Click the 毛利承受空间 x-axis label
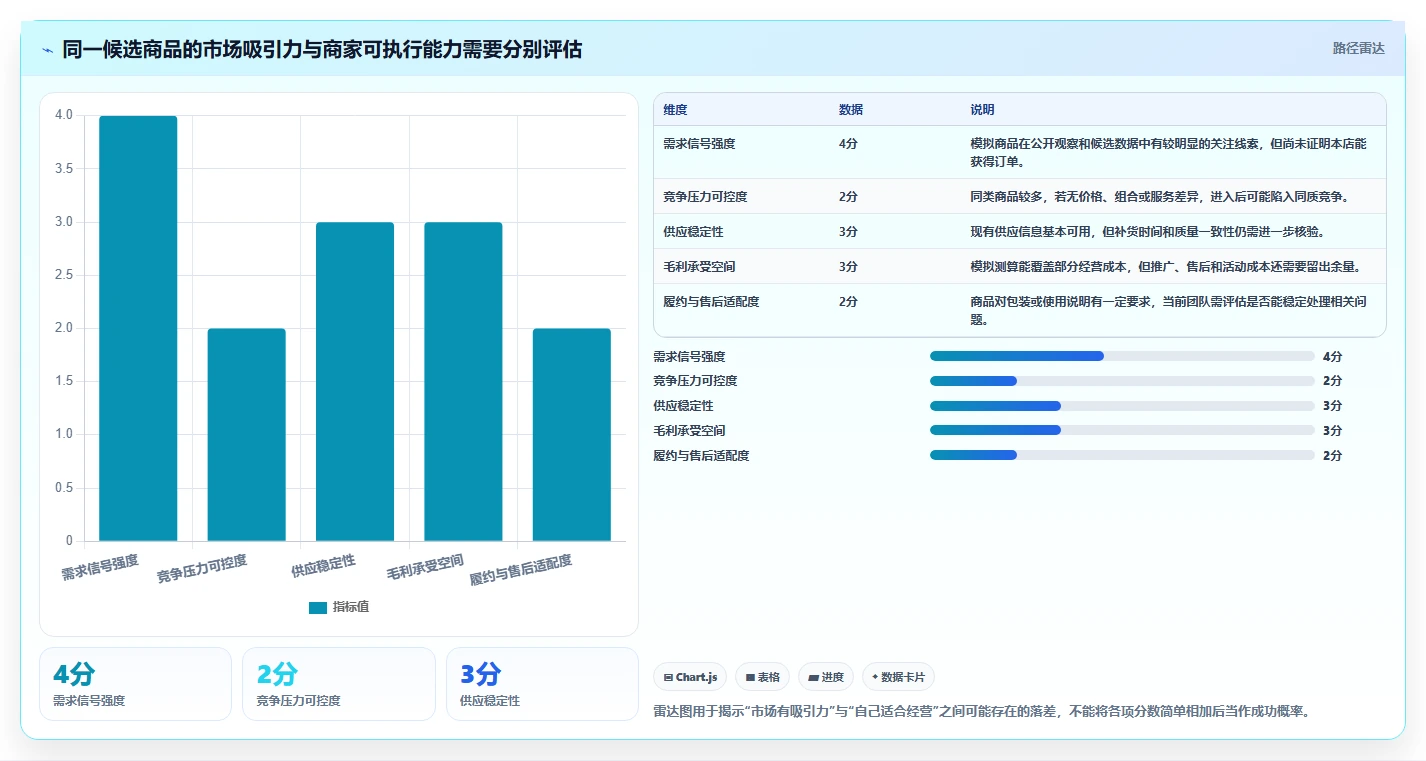 [425, 567]
